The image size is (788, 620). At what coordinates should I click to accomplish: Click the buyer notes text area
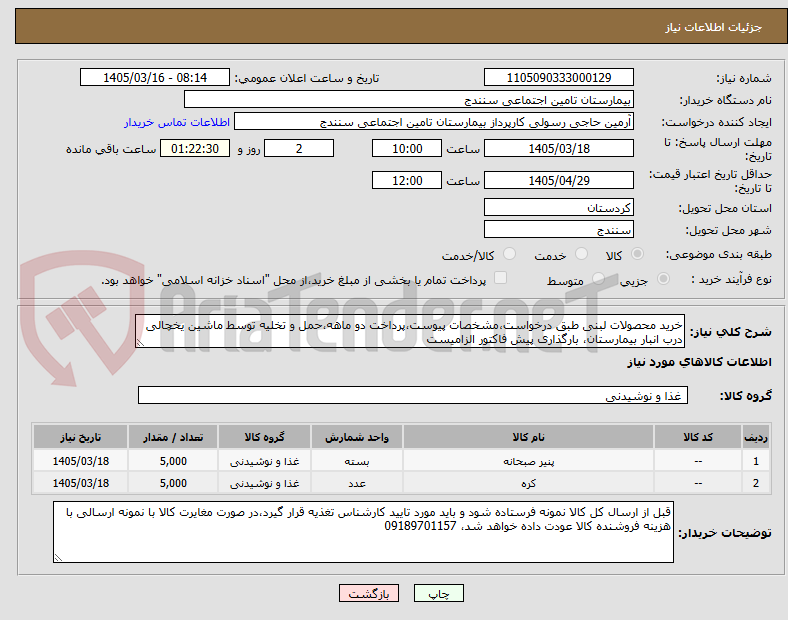pyautogui.click(x=363, y=532)
